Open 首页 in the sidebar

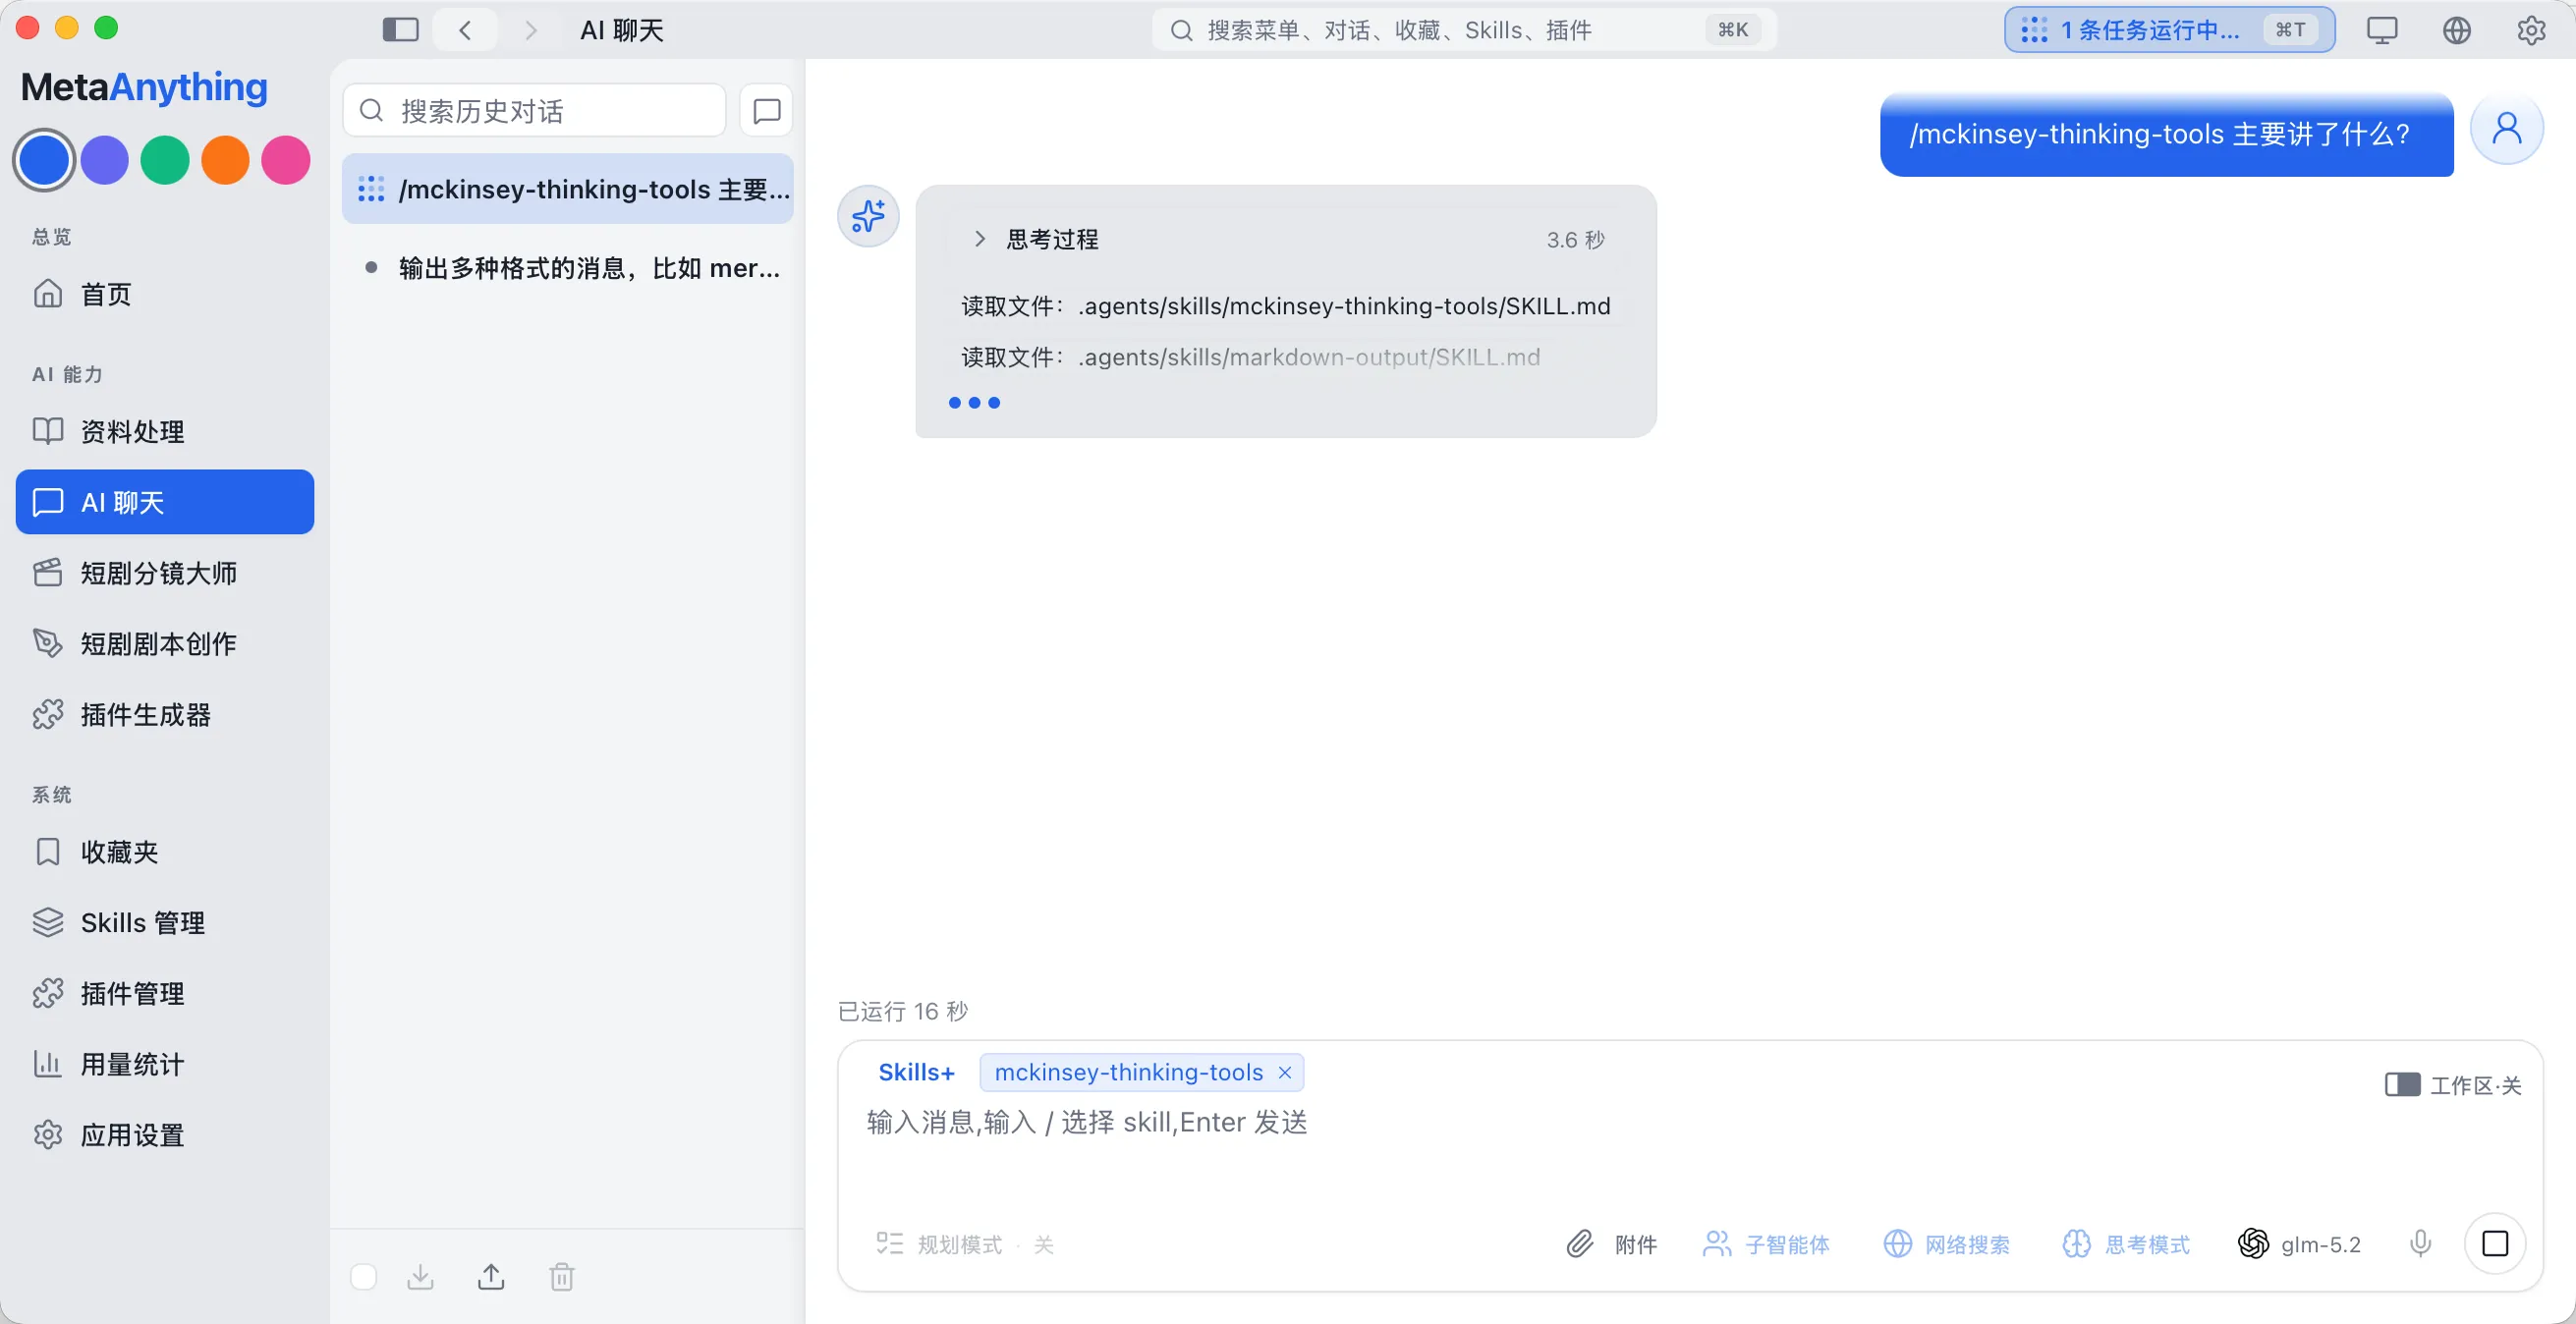pos(165,294)
